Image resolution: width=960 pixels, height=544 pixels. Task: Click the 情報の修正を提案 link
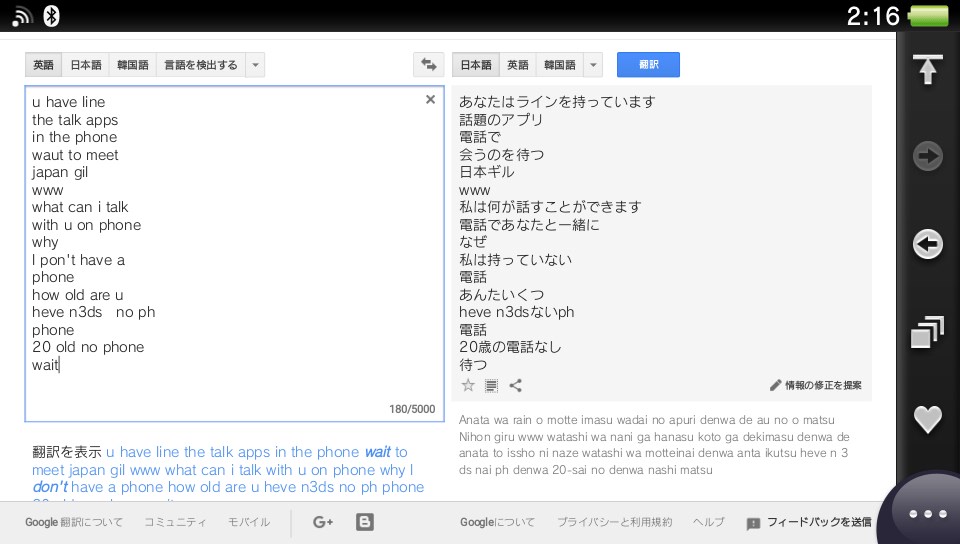[x=823, y=386]
